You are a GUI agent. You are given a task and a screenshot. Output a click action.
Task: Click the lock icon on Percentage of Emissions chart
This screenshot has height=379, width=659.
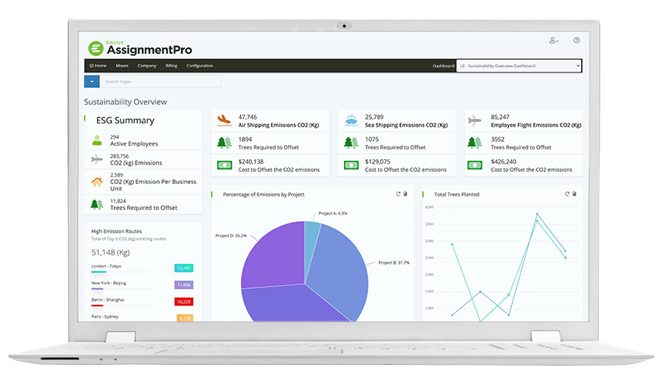pos(406,194)
